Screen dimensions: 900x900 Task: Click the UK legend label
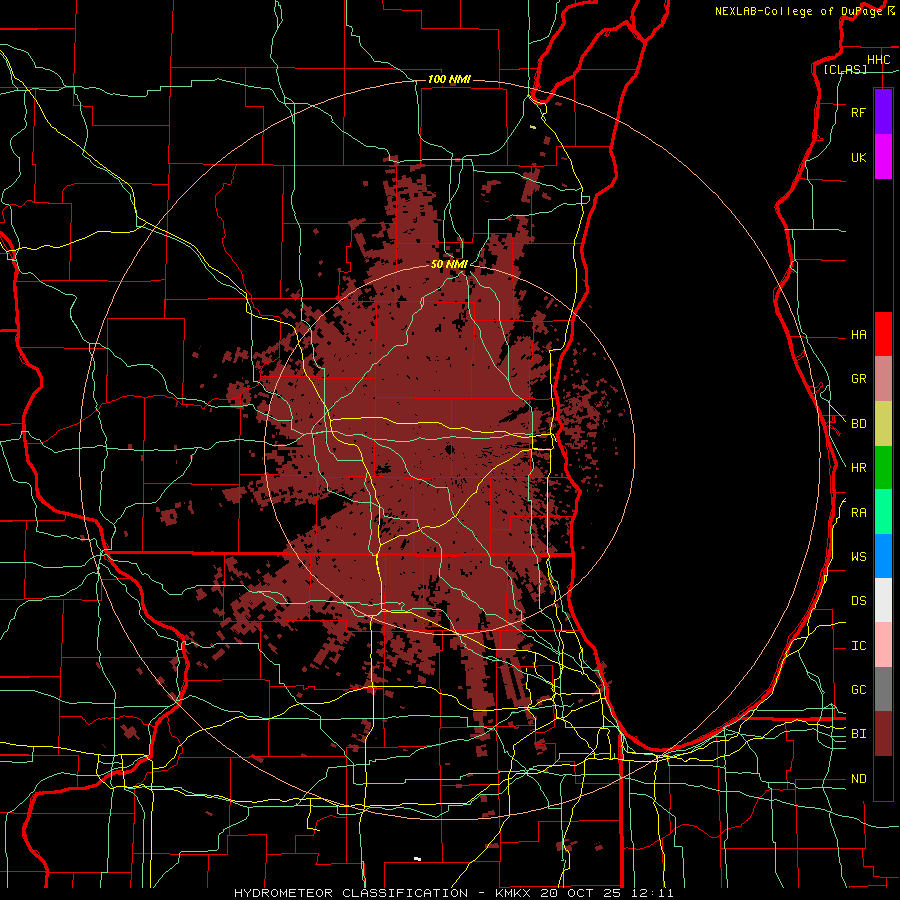[x=858, y=157]
